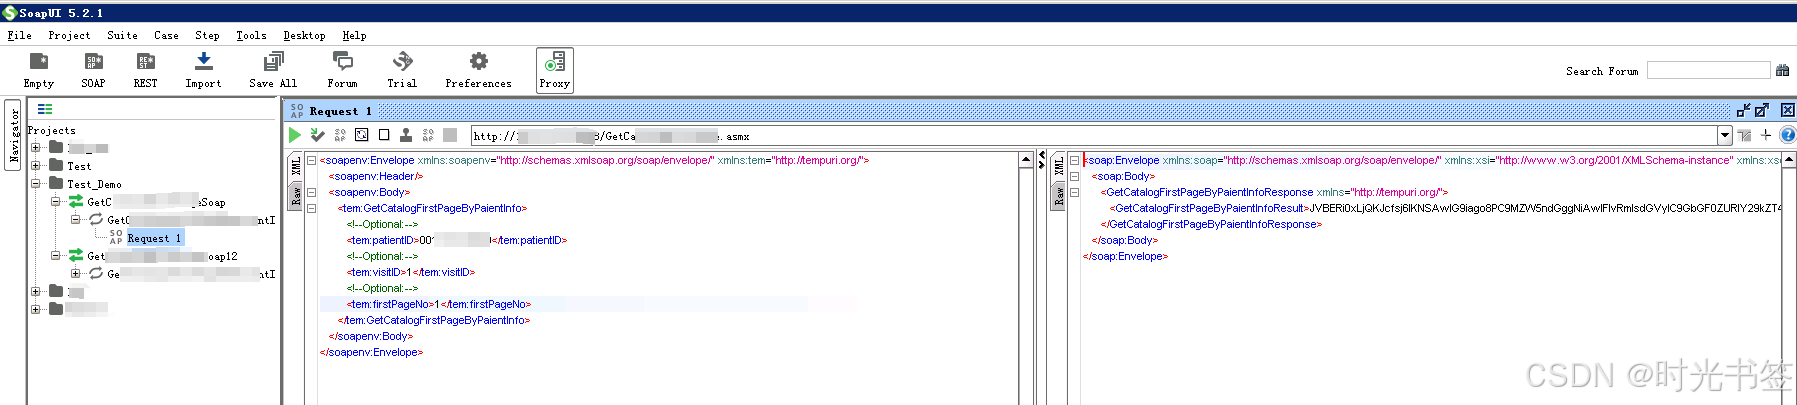This screenshot has height=405, width=1797.
Task: Open the Tools menu
Action: (x=251, y=35)
